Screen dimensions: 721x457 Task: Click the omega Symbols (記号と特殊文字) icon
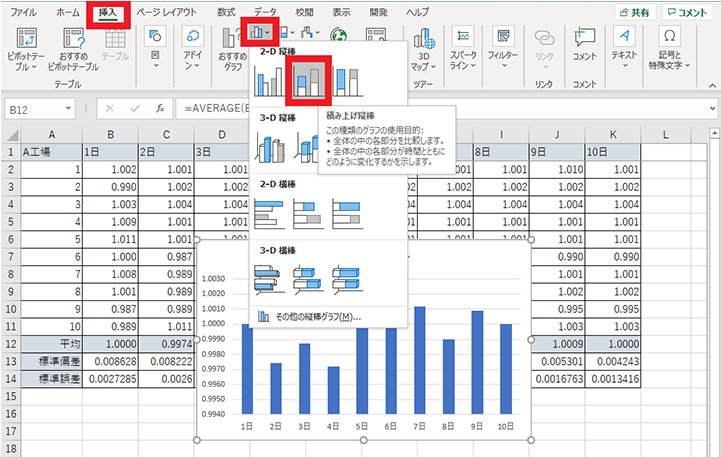[670, 36]
